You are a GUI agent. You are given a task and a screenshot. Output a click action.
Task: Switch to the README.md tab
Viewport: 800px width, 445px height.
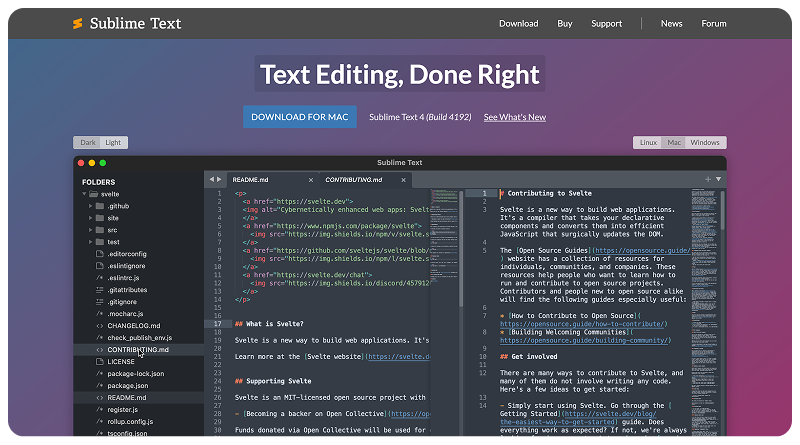click(x=272, y=180)
